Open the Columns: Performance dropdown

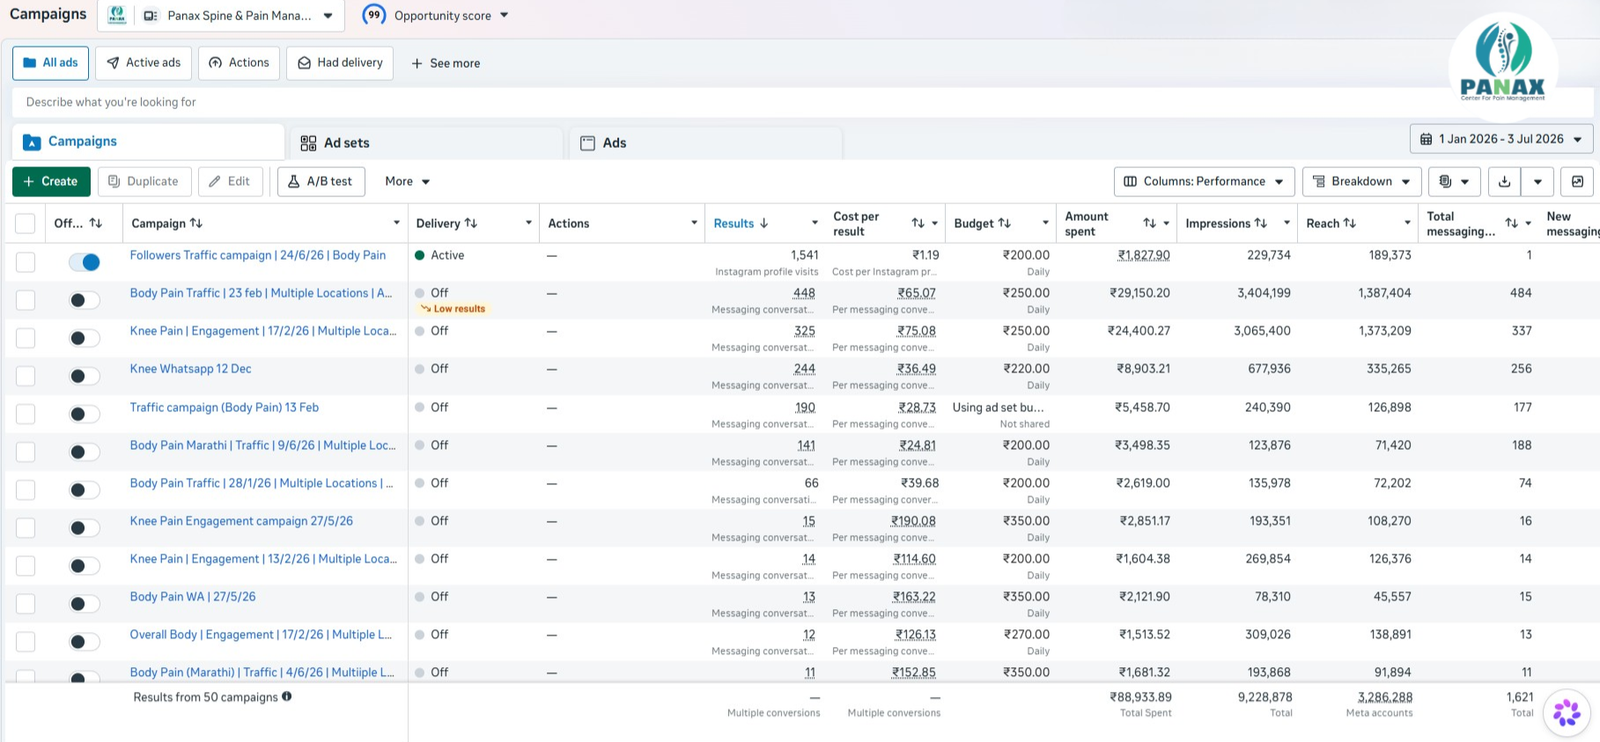coord(1204,181)
